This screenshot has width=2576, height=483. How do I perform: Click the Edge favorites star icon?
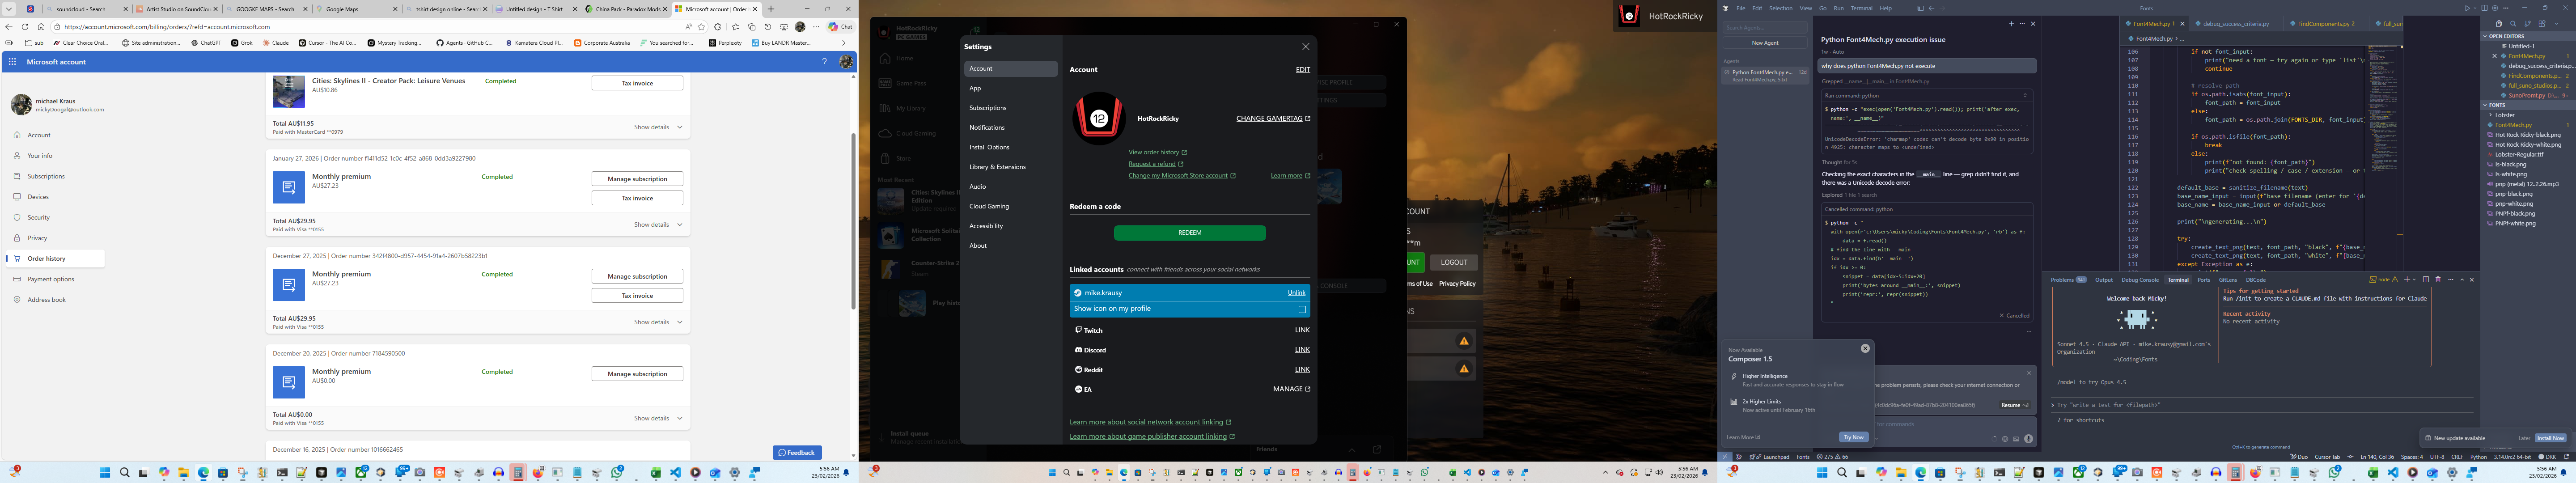[702, 27]
